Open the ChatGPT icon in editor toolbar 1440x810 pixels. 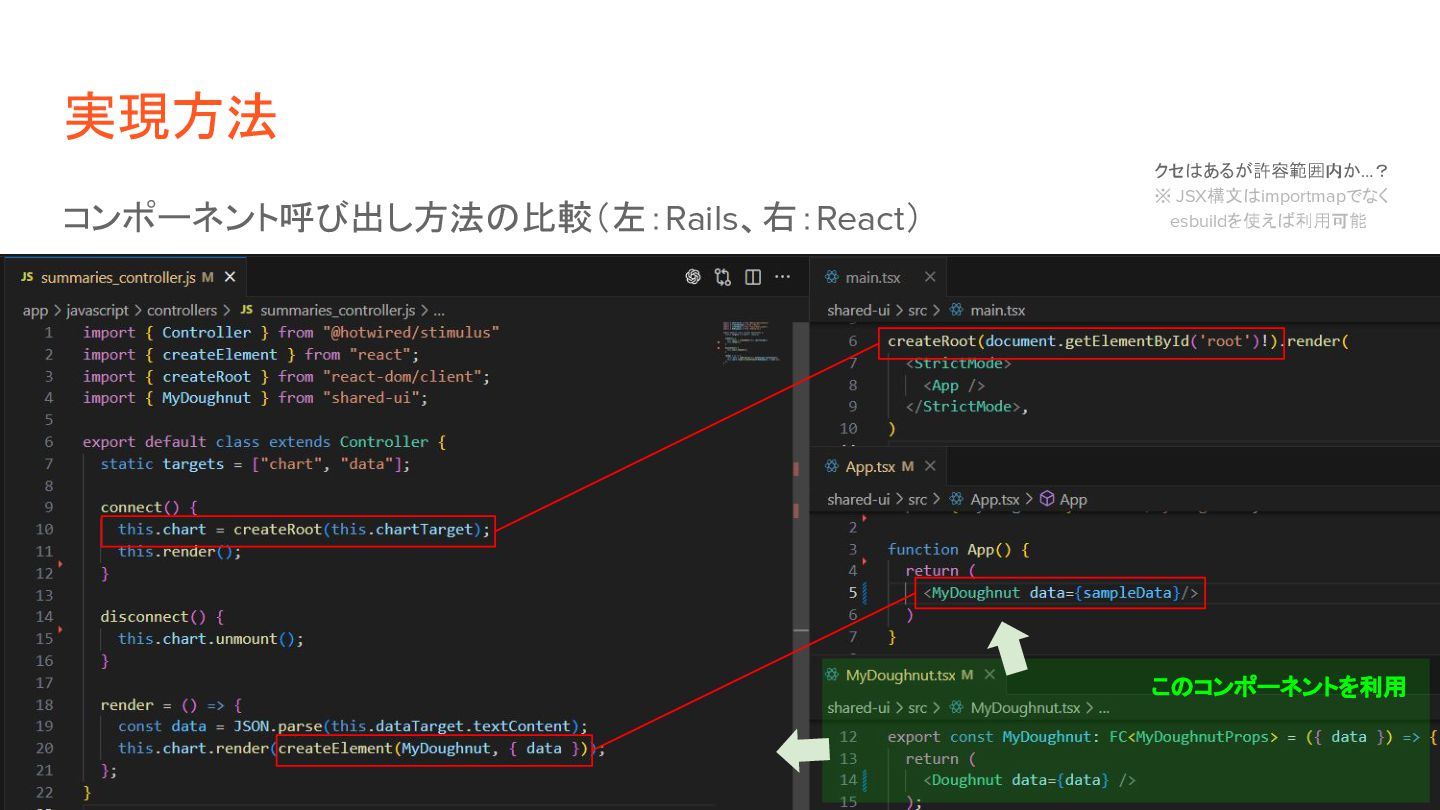(x=693, y=277)
